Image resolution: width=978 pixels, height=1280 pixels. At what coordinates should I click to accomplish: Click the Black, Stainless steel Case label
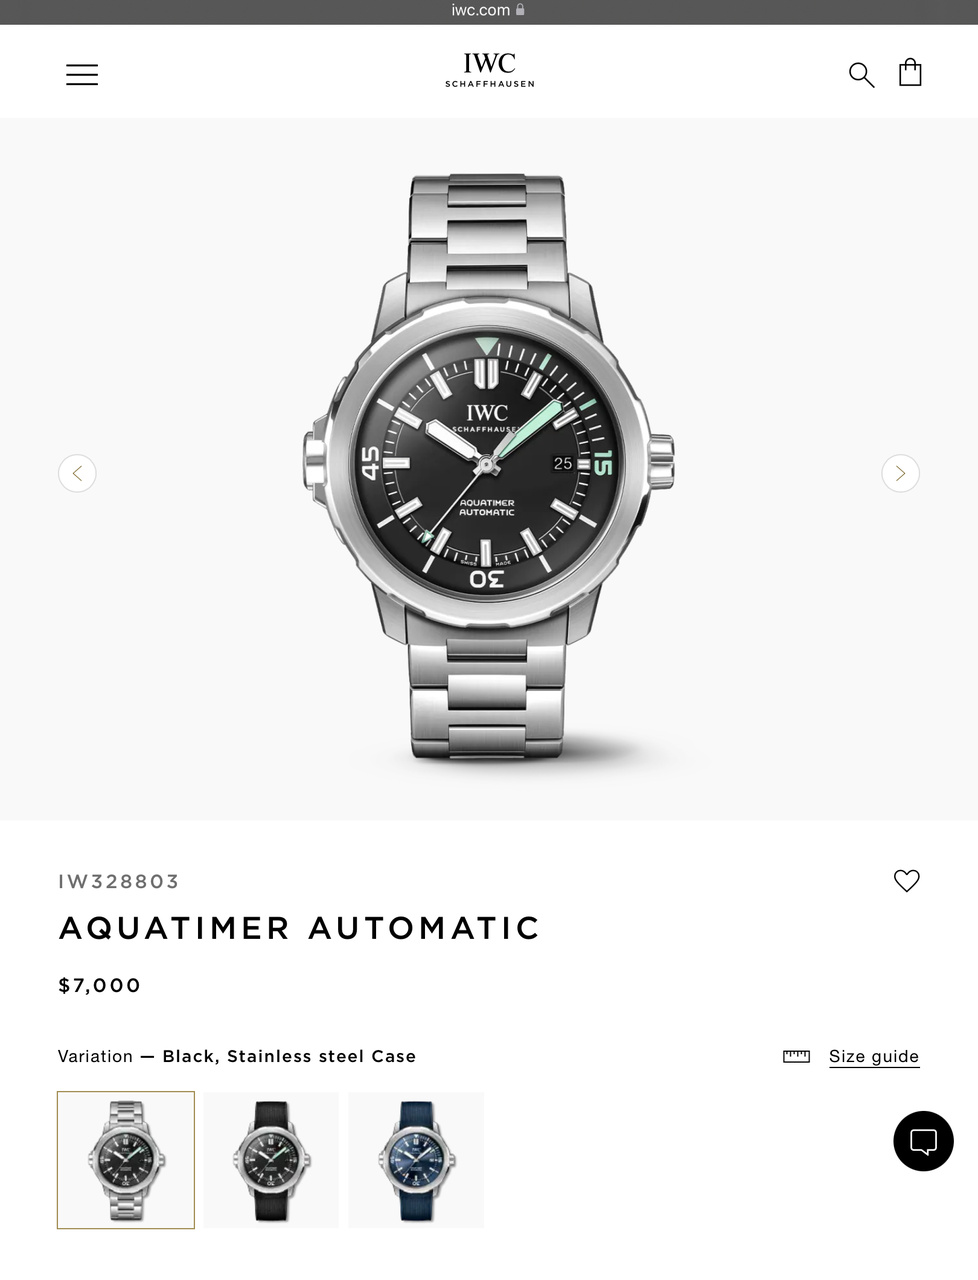pyautogui.click(x=289, y=1056)
